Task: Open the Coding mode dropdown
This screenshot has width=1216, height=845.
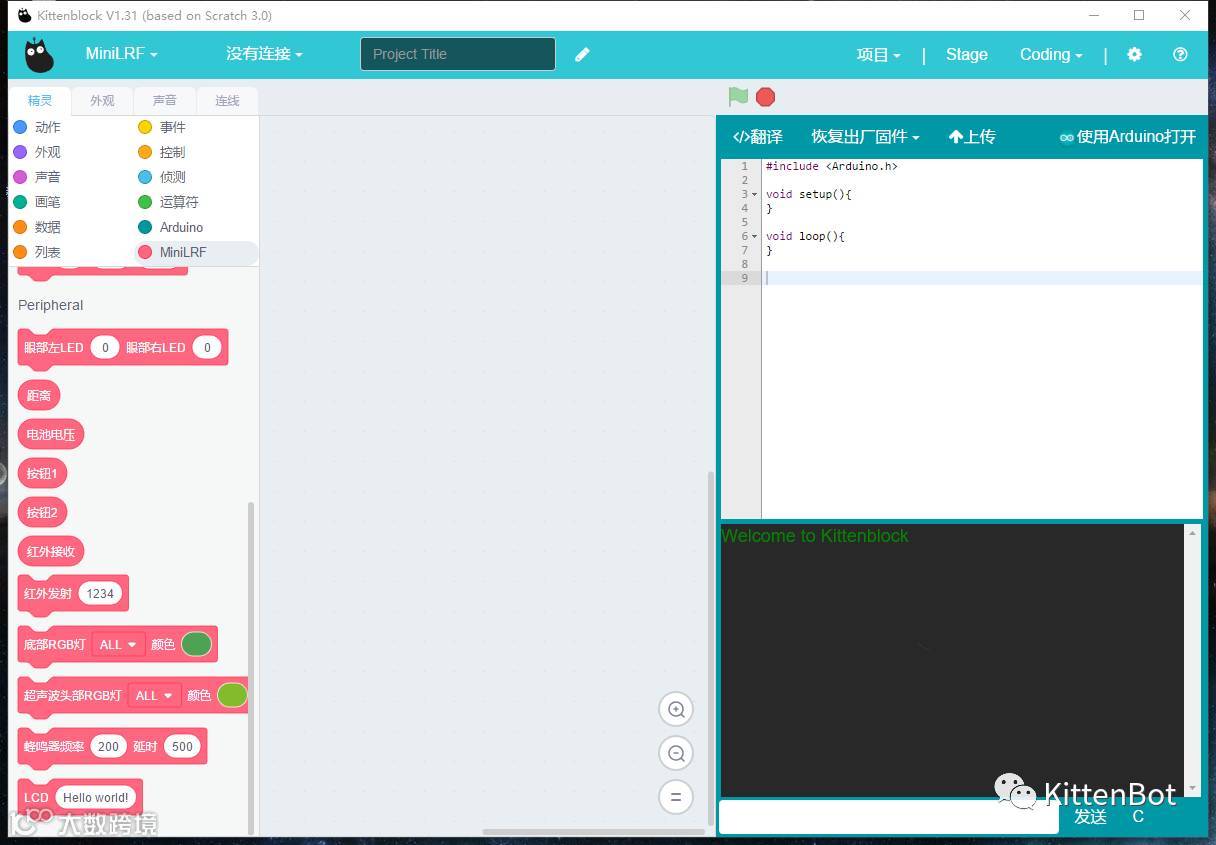Action: 1051,55
